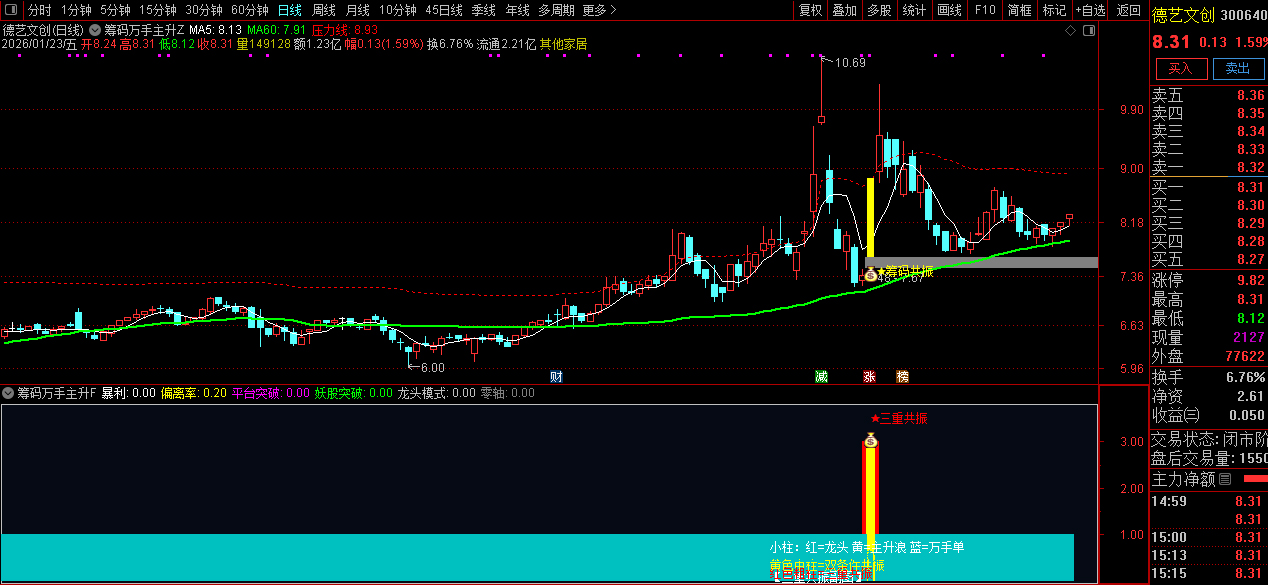1268x585 pixels.
Task: Click the 财 event marker below chart
Action: coord(557,377)
